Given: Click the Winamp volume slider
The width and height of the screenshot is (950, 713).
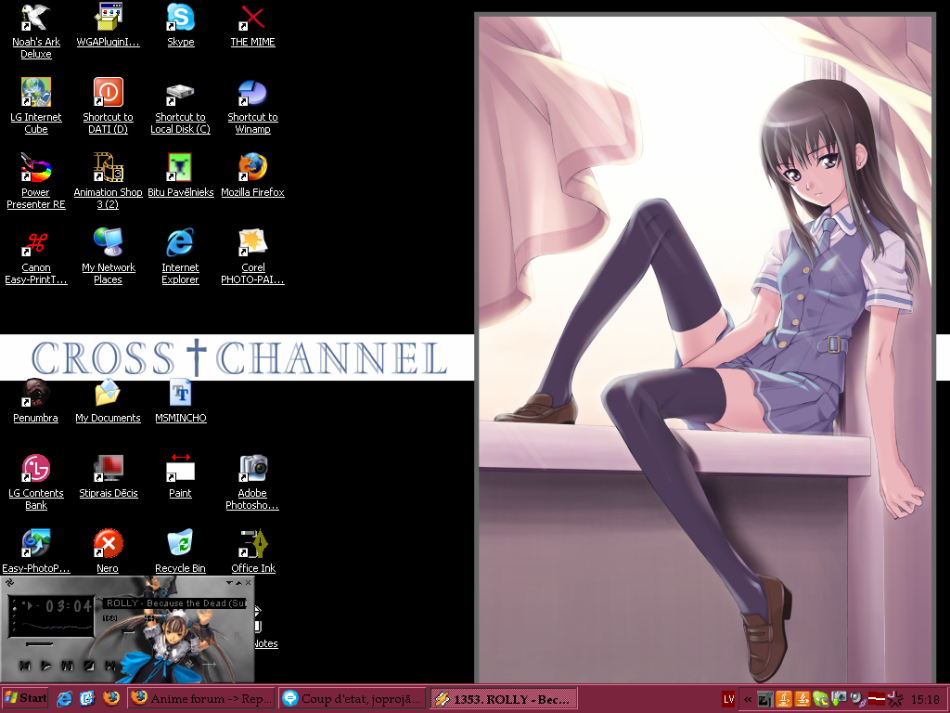Looking at the screenshot, I should pos(127,631).
